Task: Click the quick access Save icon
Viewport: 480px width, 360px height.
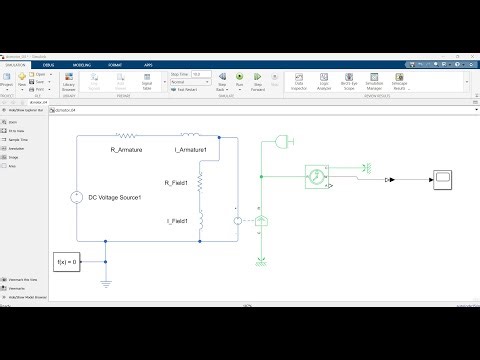Action: tap(412, 64)
